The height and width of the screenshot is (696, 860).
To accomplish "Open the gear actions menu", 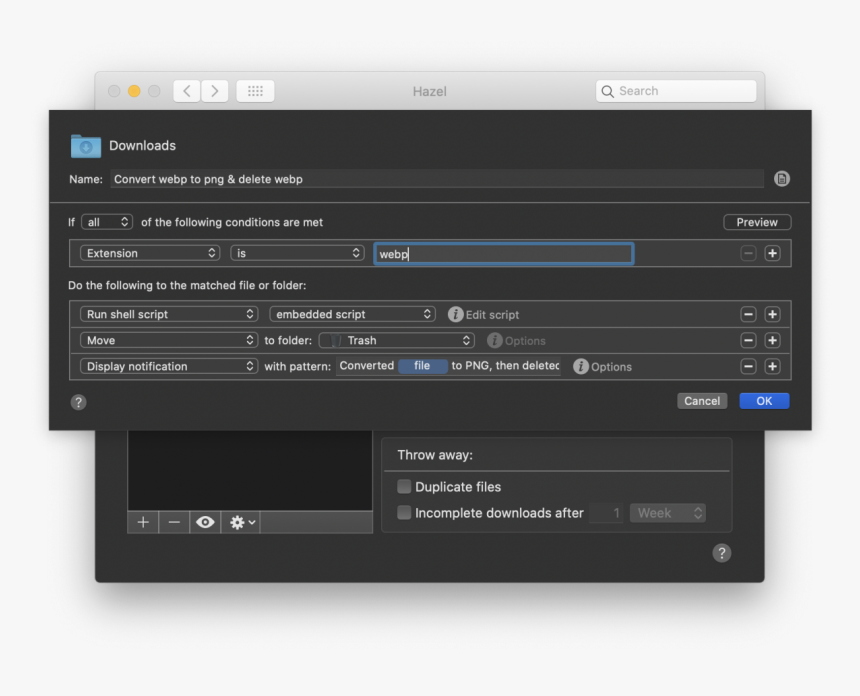I will point(242,522).
